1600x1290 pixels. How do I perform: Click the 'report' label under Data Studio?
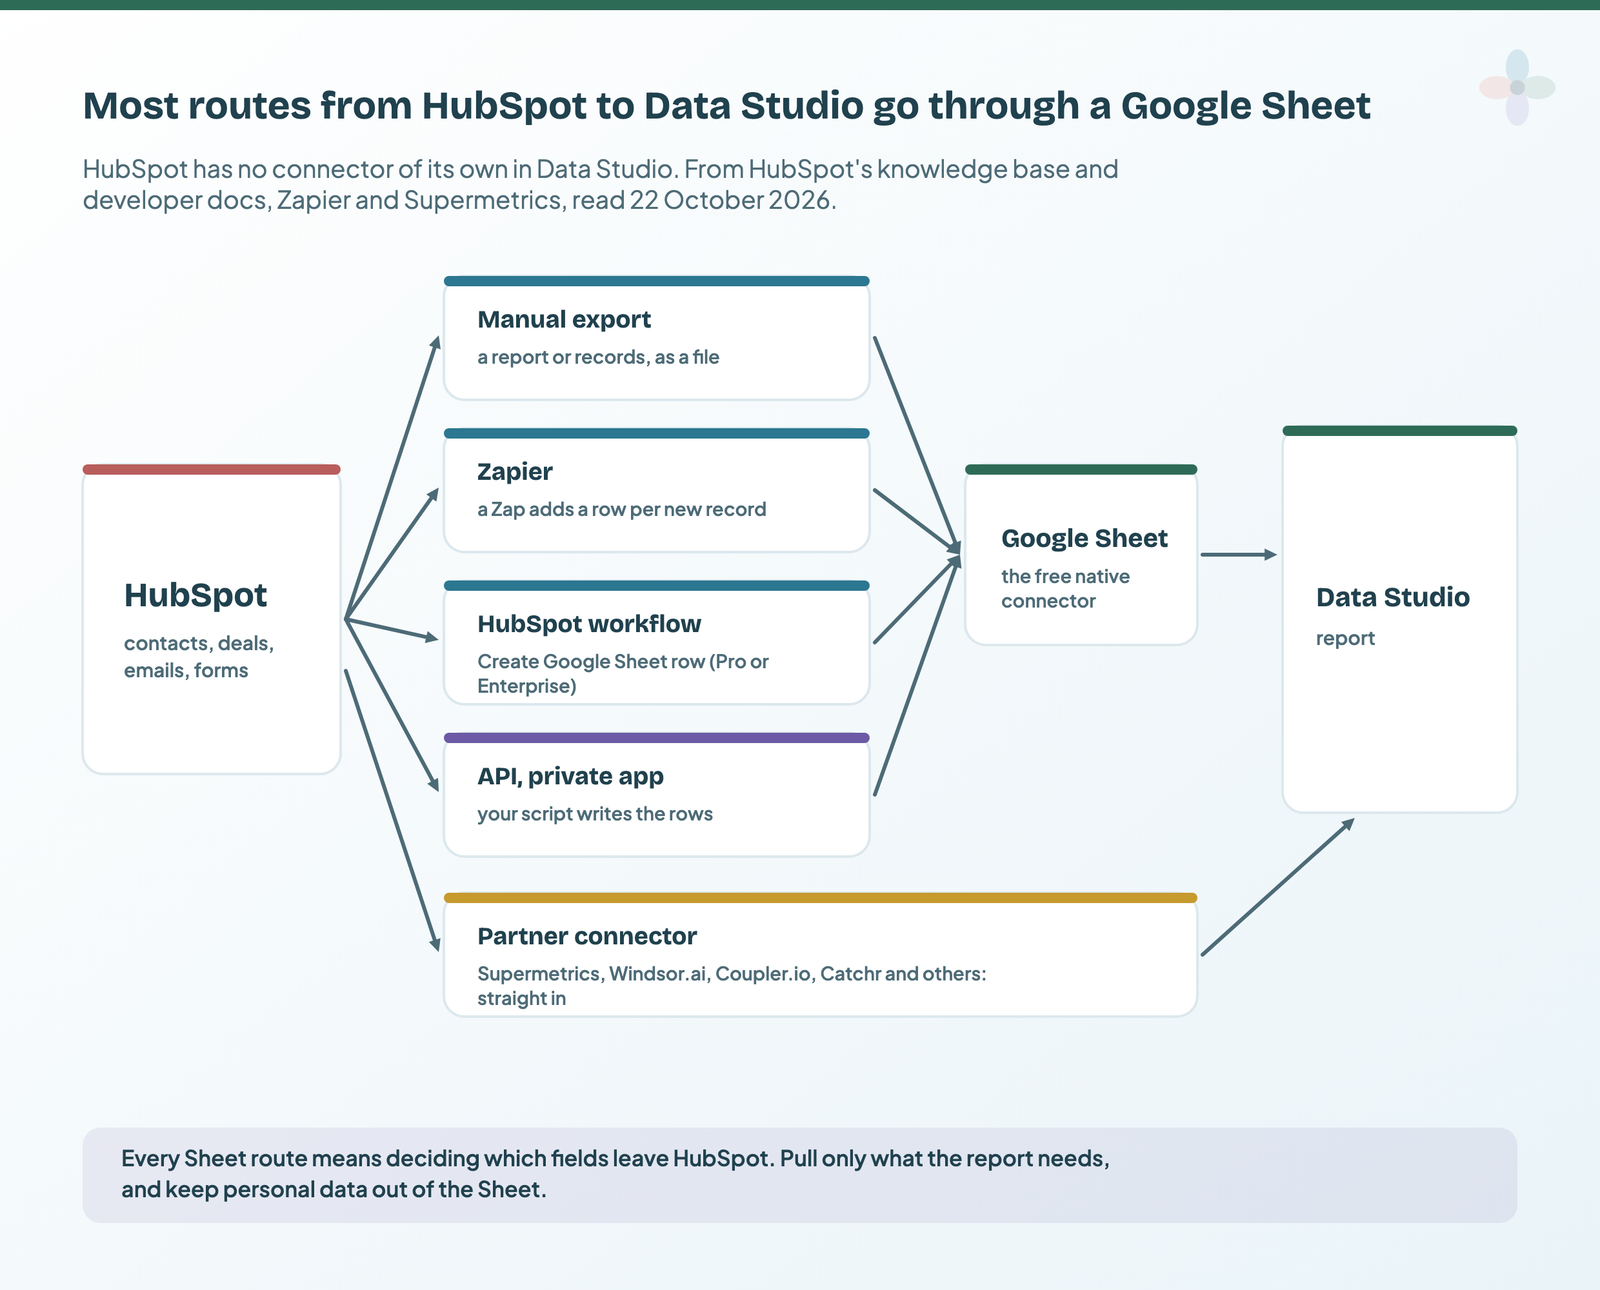(1345, 638)
